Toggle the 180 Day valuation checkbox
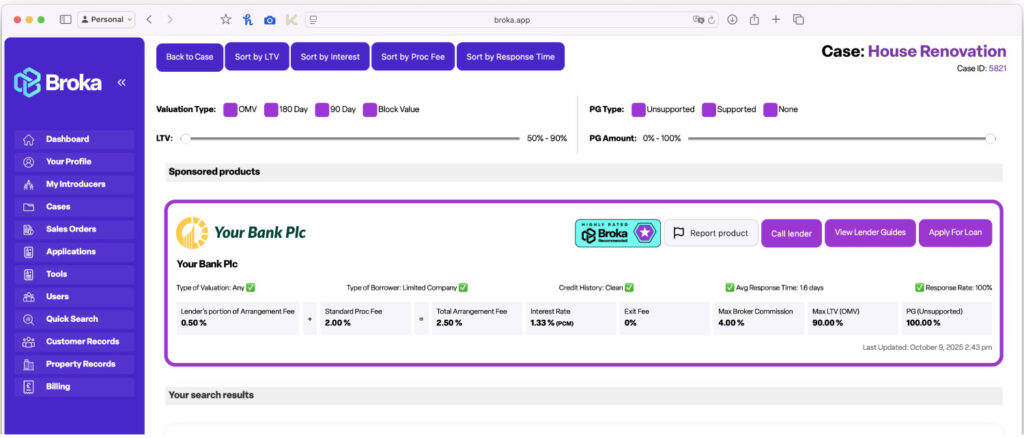Image resolution: width=1024 pixels, height=438 pixels. coord(271,109)
